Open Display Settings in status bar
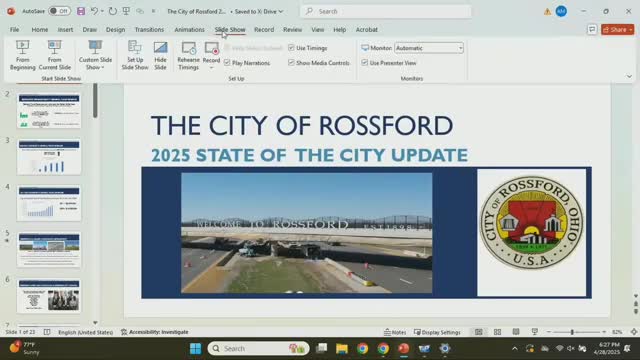 [x=437, y=332]
